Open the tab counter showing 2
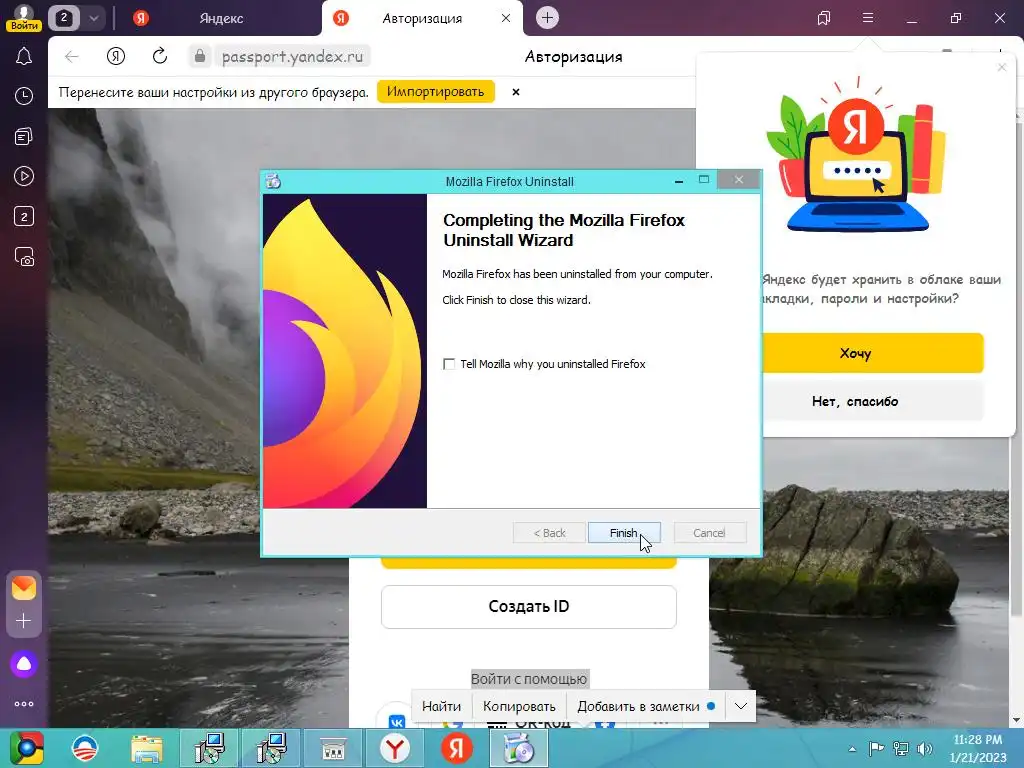This screenshot has width=1024, height=768. pyautogui.click(x=63, y=18)
